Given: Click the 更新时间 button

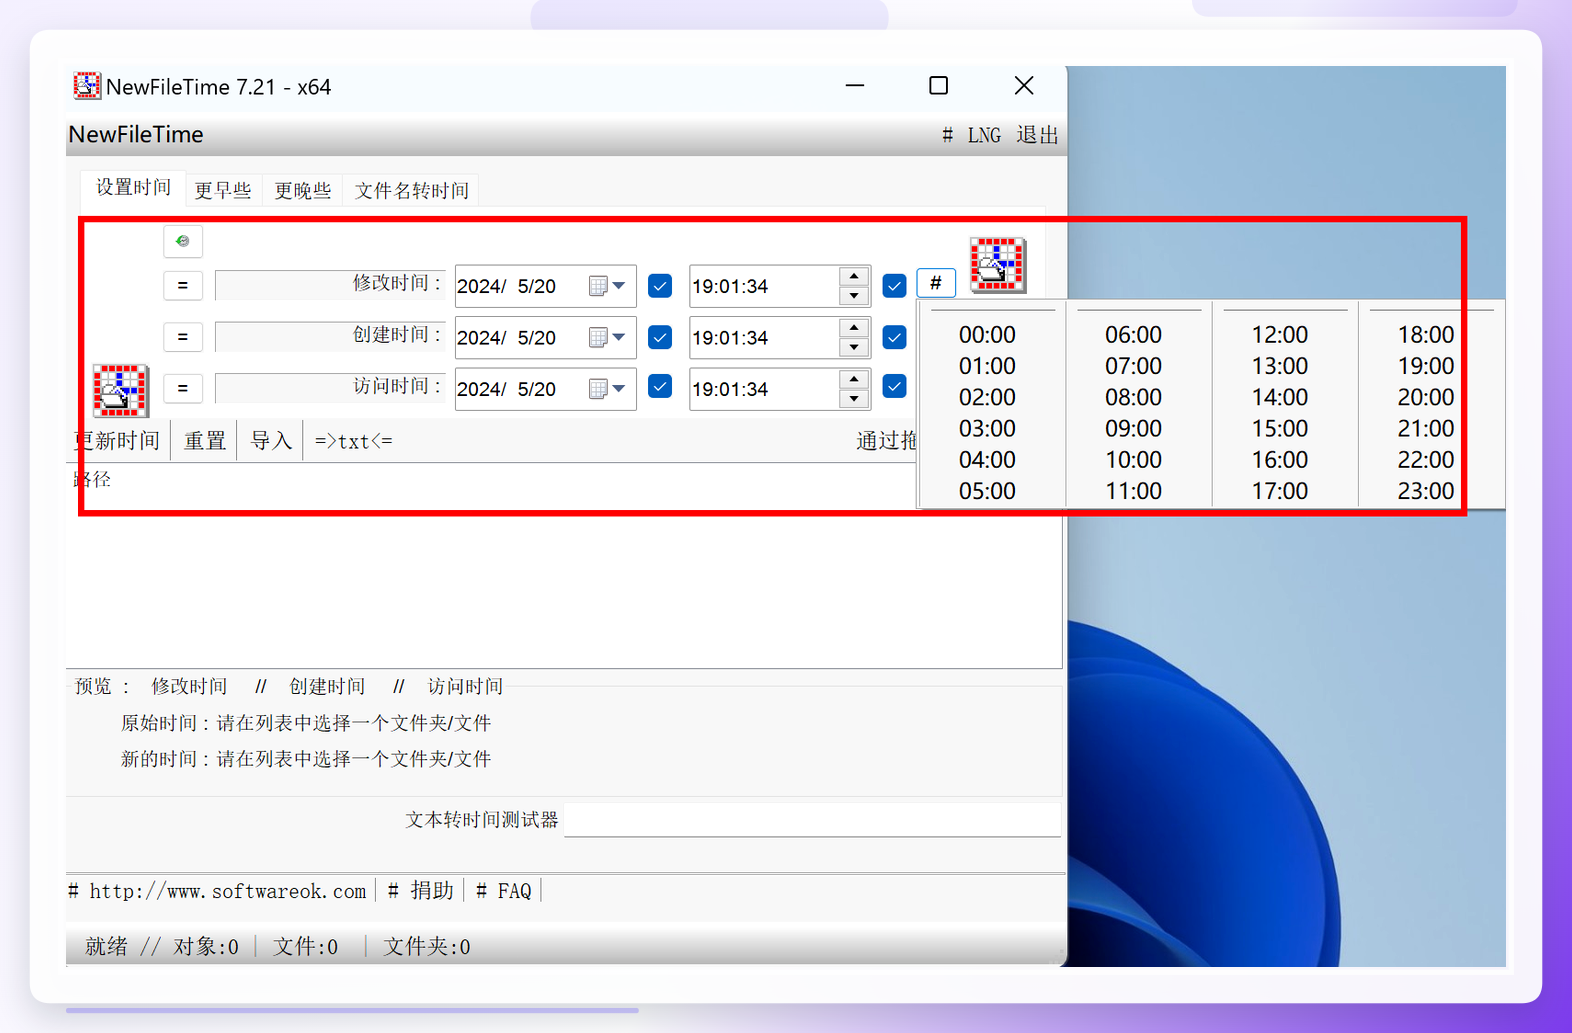Looking at the screenshot, I should click(x=117, y=441).
